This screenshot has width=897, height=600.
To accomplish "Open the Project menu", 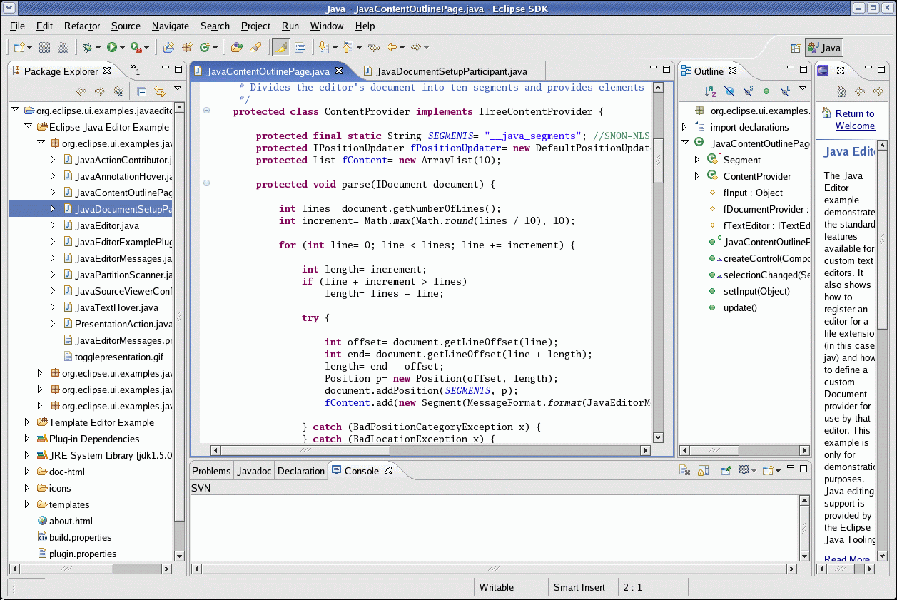I will [255, 26].
